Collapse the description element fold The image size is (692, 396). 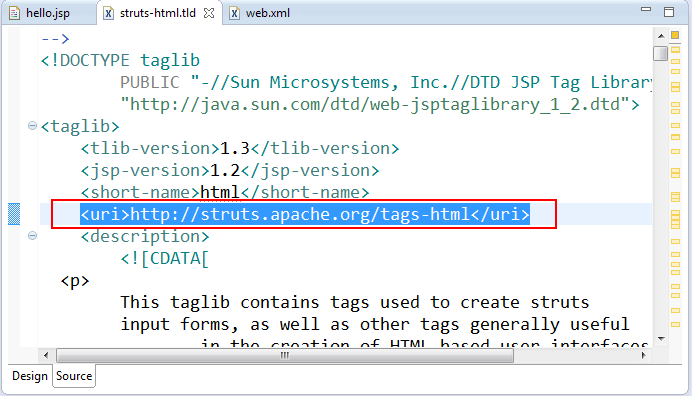click(x=32, y=236)
